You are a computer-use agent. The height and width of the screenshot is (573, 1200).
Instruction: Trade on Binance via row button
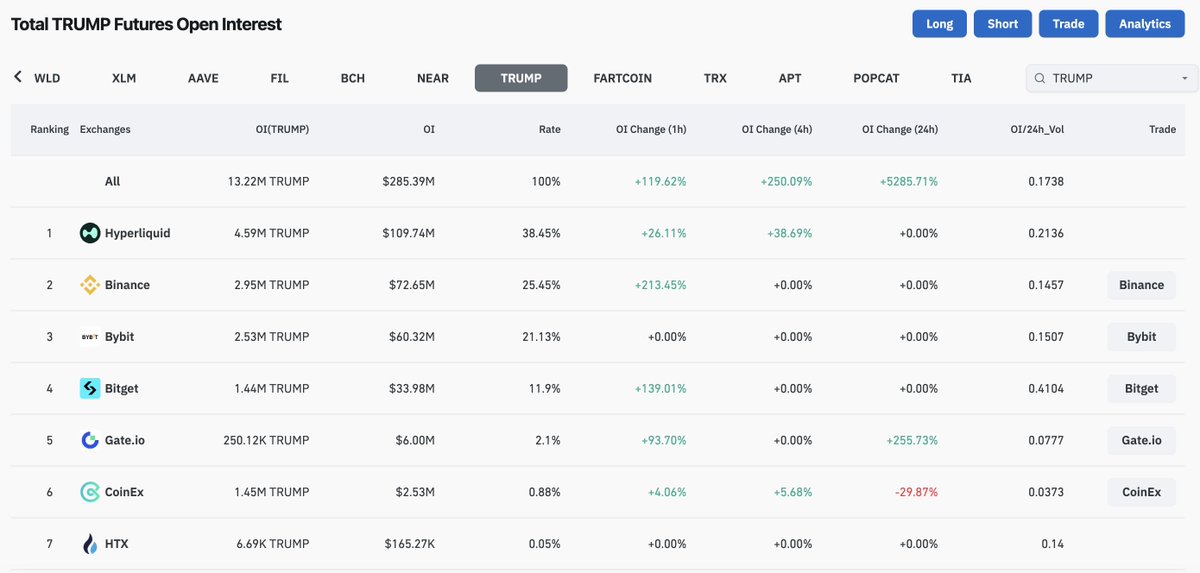1141,285
